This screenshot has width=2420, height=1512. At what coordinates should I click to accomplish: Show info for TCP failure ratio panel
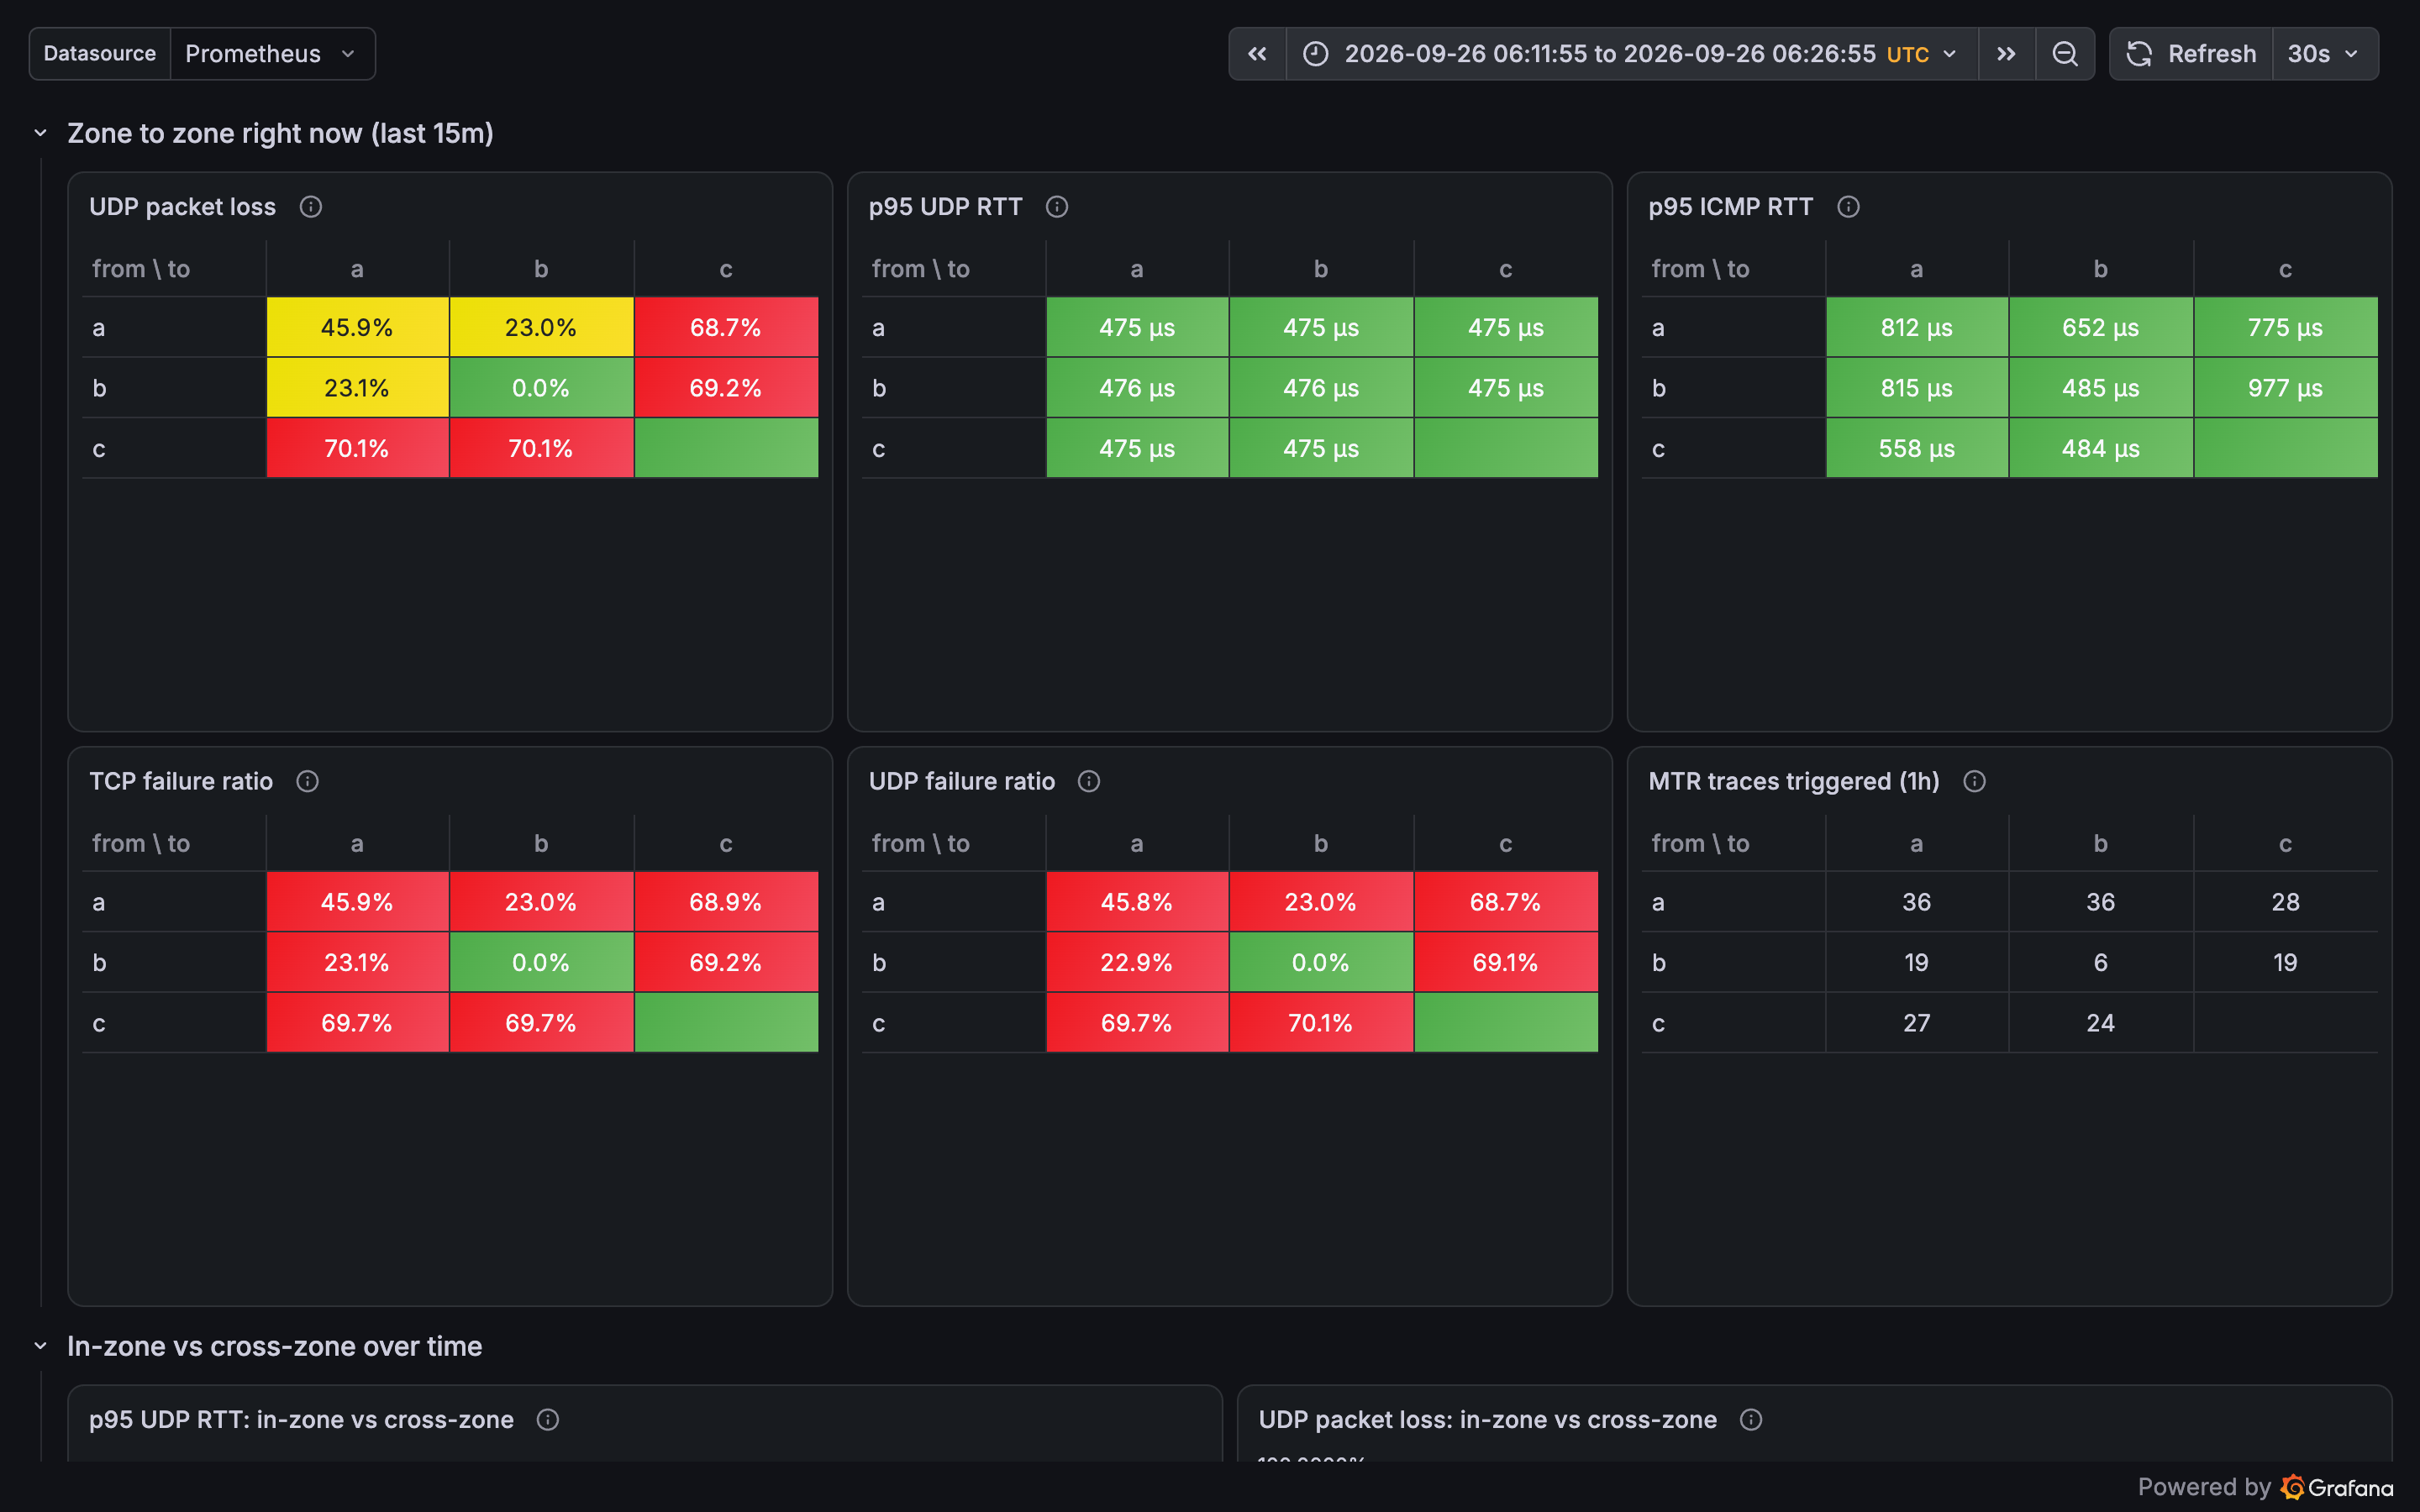[x=307, y=782]
